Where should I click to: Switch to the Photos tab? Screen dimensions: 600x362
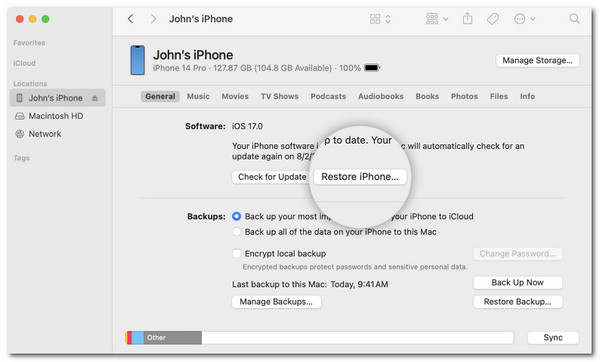click(x=464, y=96)
